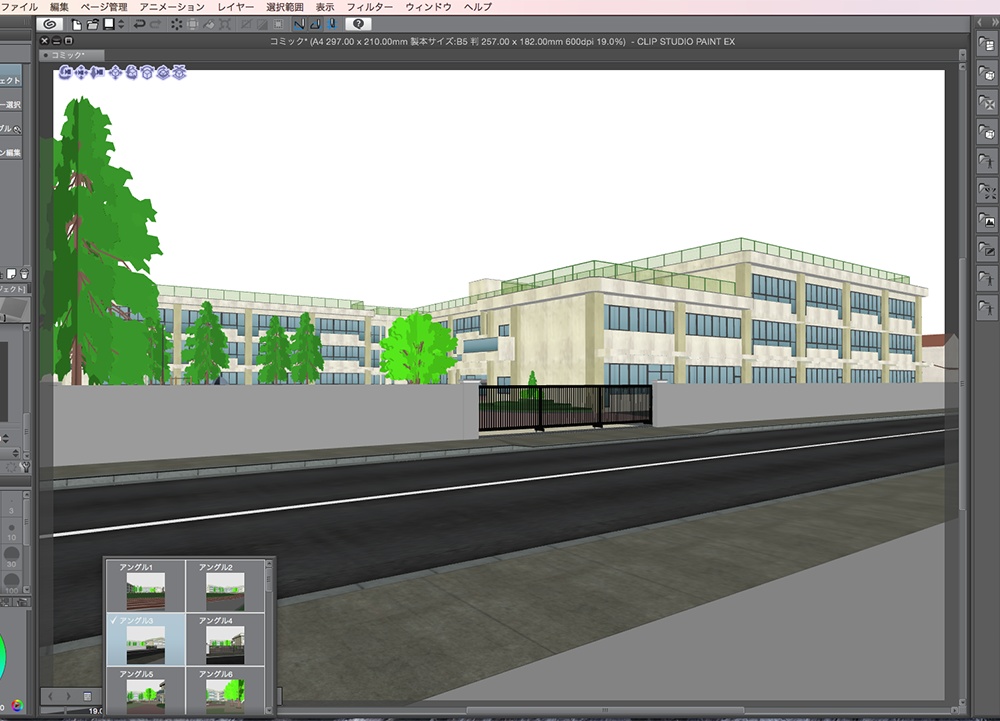Select the アングル4 camera preset
Viewport: 1000px width, 721px height.
(225, 639)
